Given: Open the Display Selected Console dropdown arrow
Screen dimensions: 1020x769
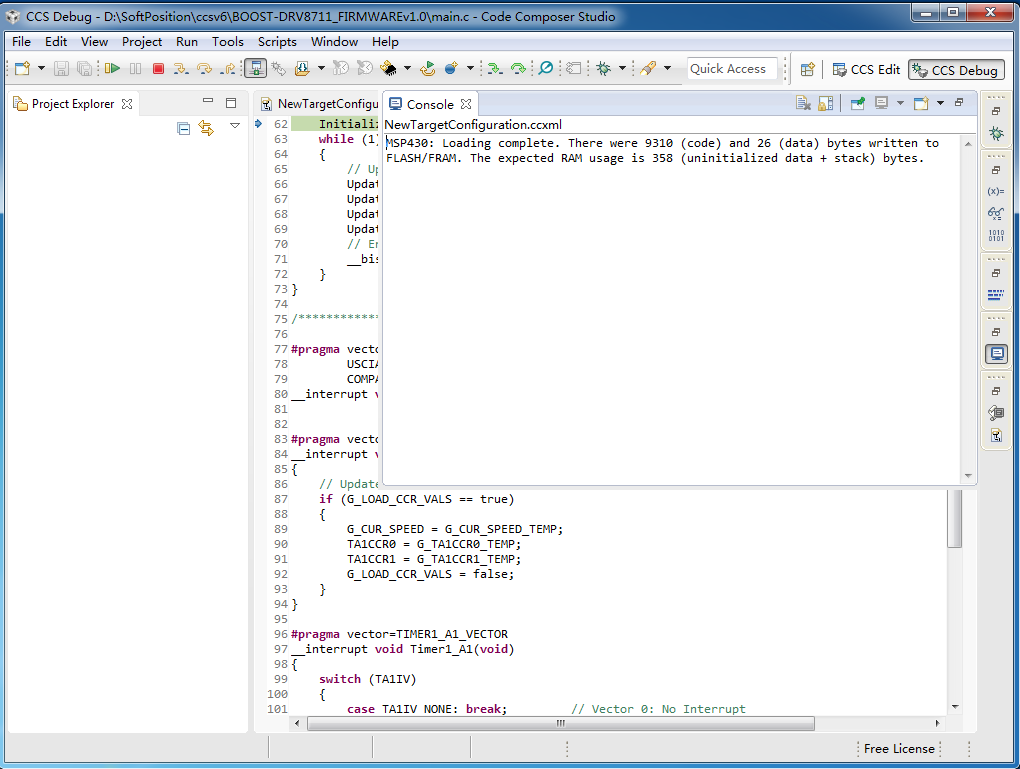Looking at the screenshot, I should click(899, 104).
